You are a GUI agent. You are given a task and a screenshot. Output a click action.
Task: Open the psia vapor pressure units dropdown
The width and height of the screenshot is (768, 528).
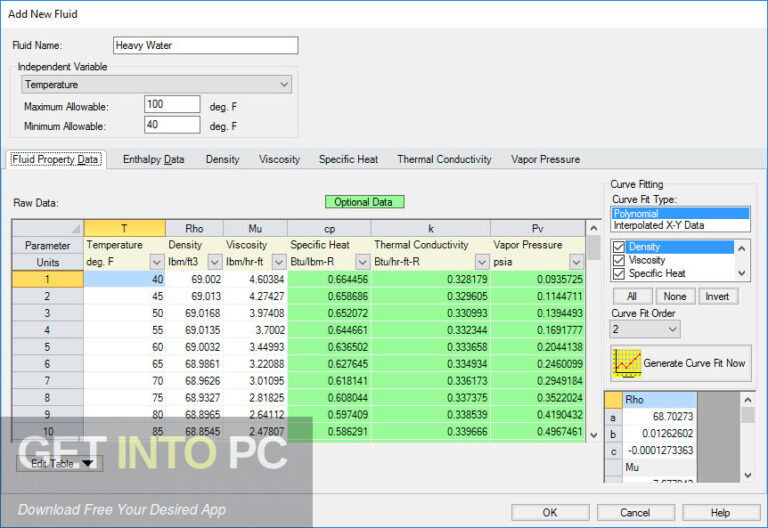pyautogui.click(x=576, y=262)
